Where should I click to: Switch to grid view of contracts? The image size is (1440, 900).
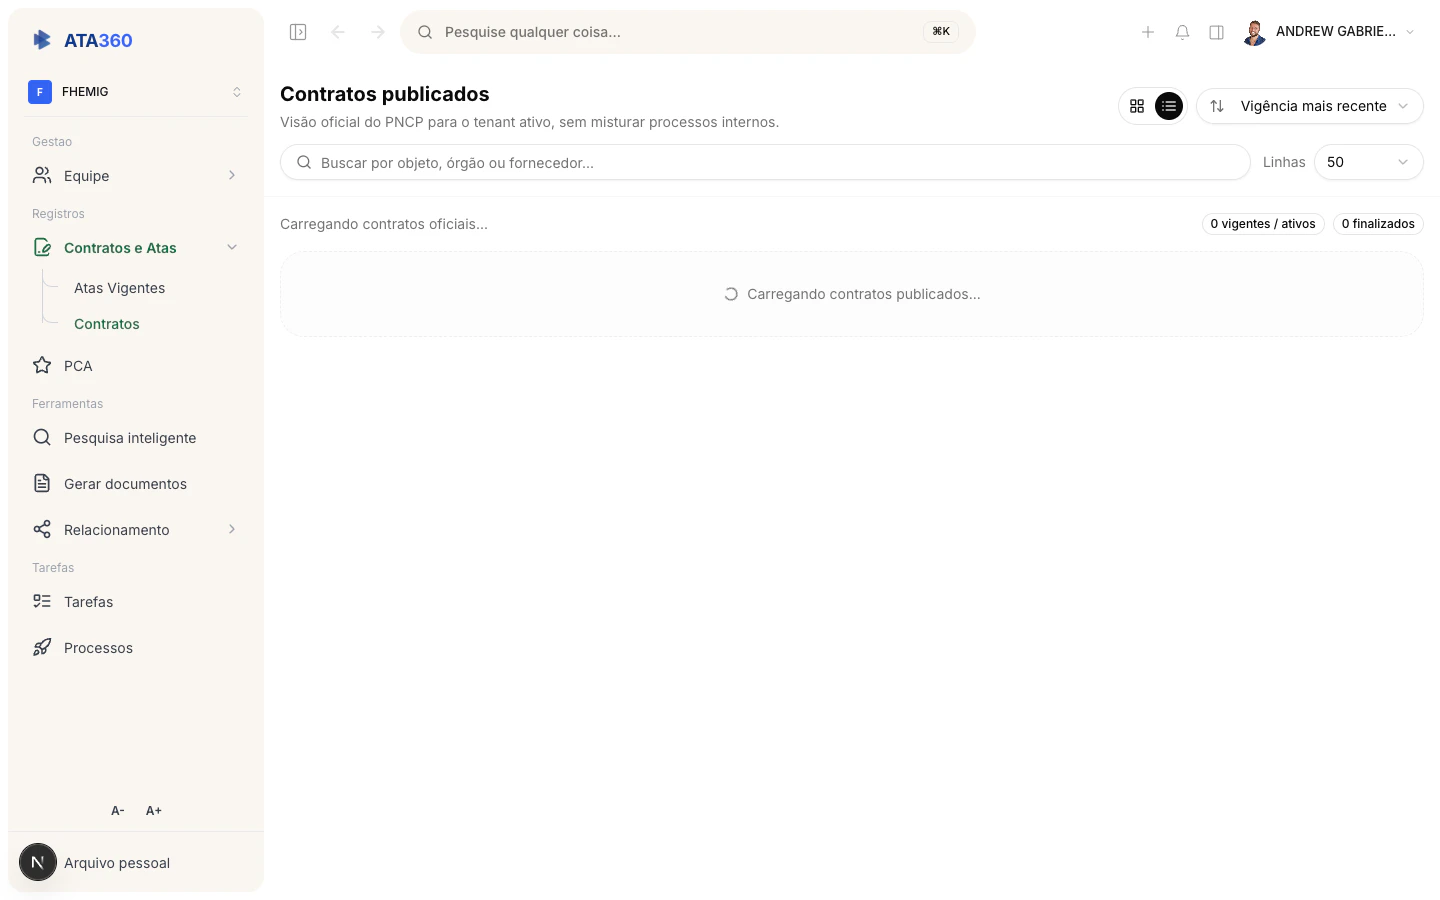coord(1137,105)
